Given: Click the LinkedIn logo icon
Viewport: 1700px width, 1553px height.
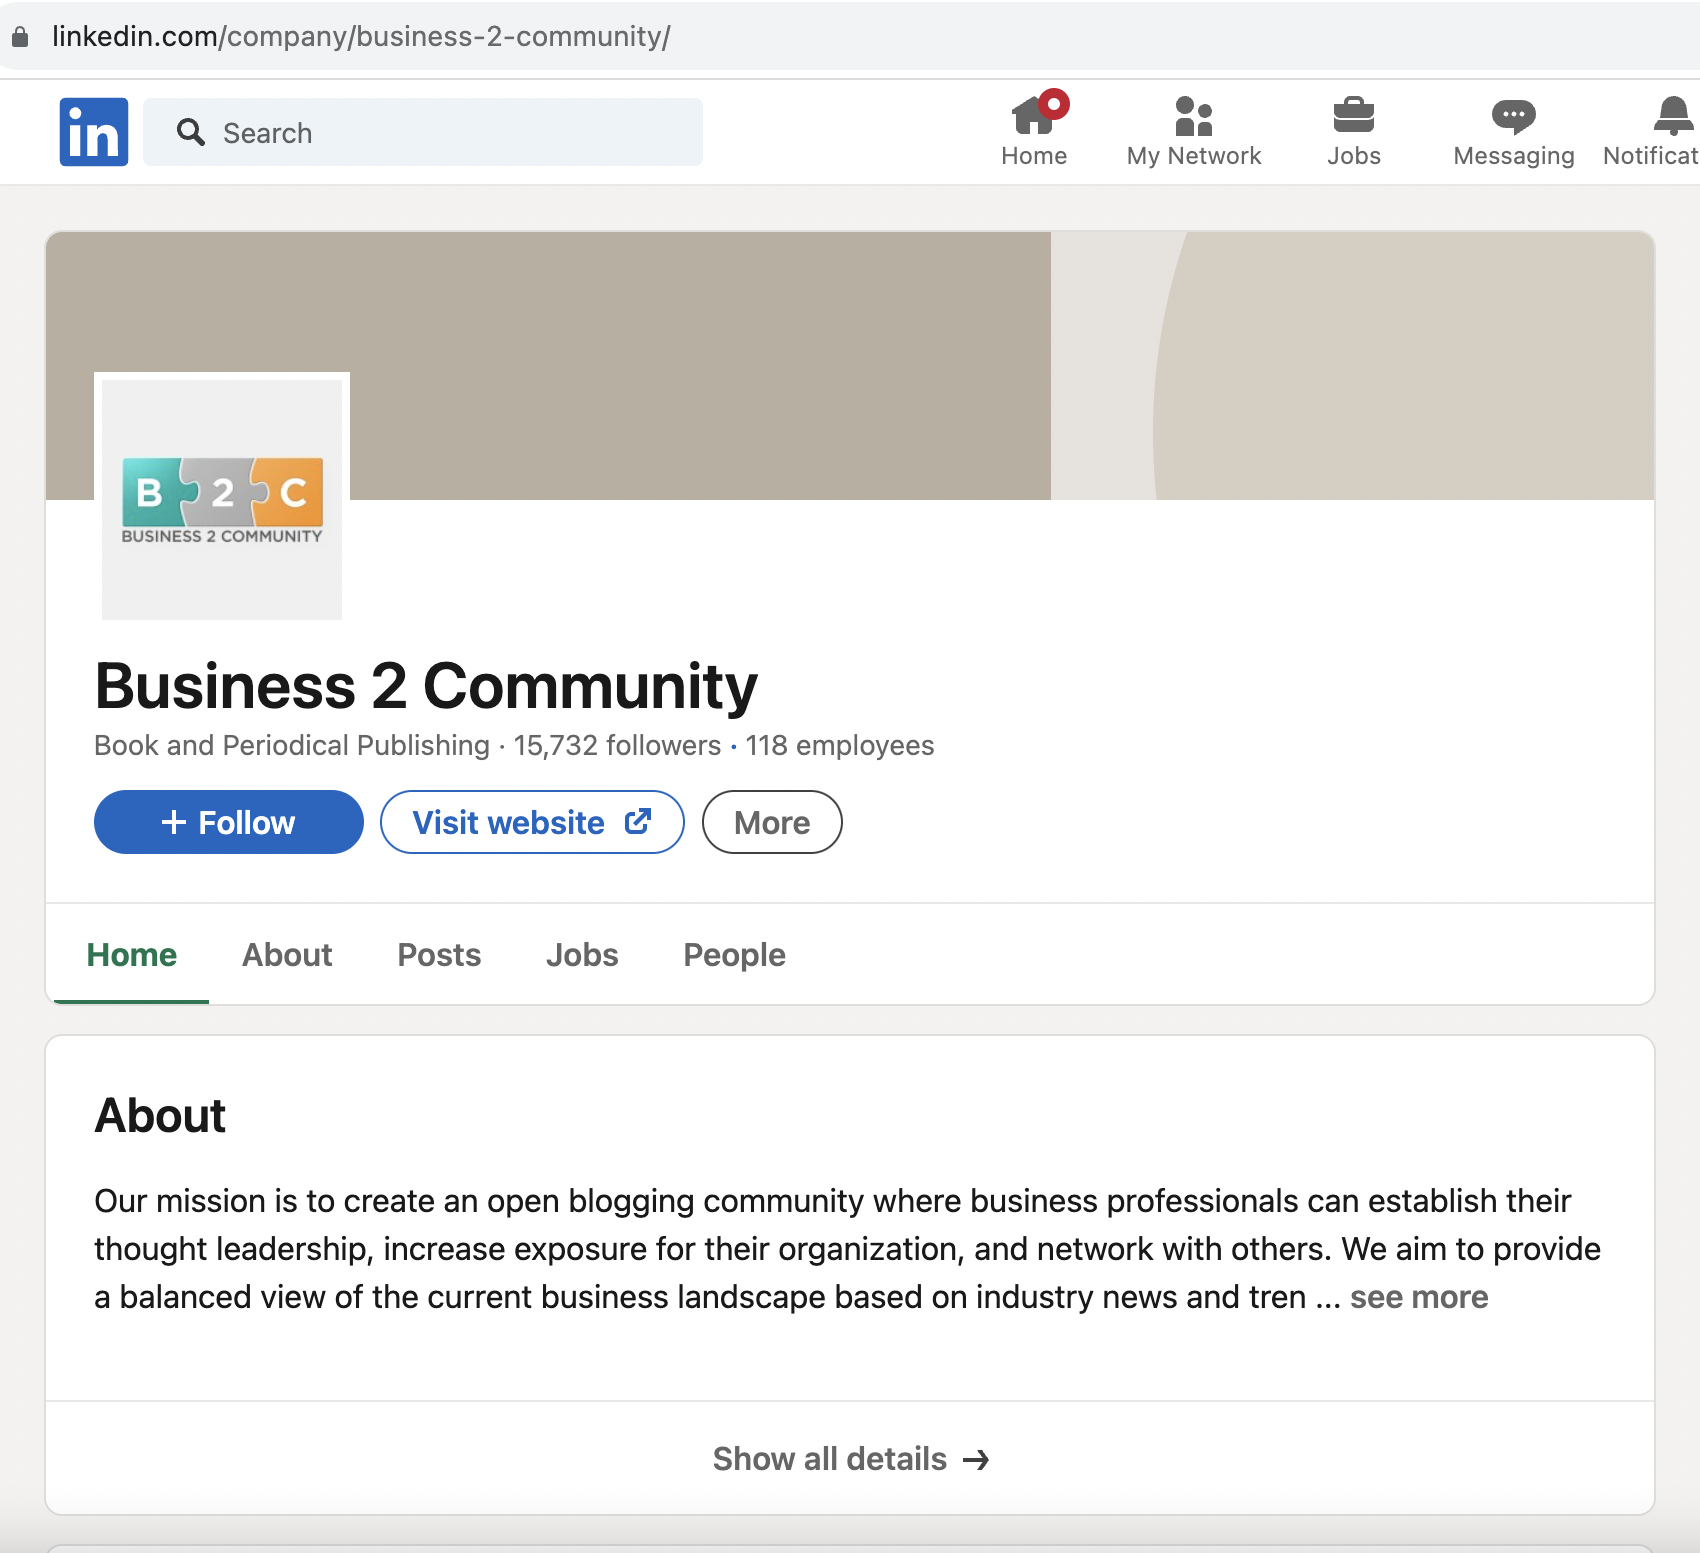Looking at the screenshot, I should click(94, 132).
